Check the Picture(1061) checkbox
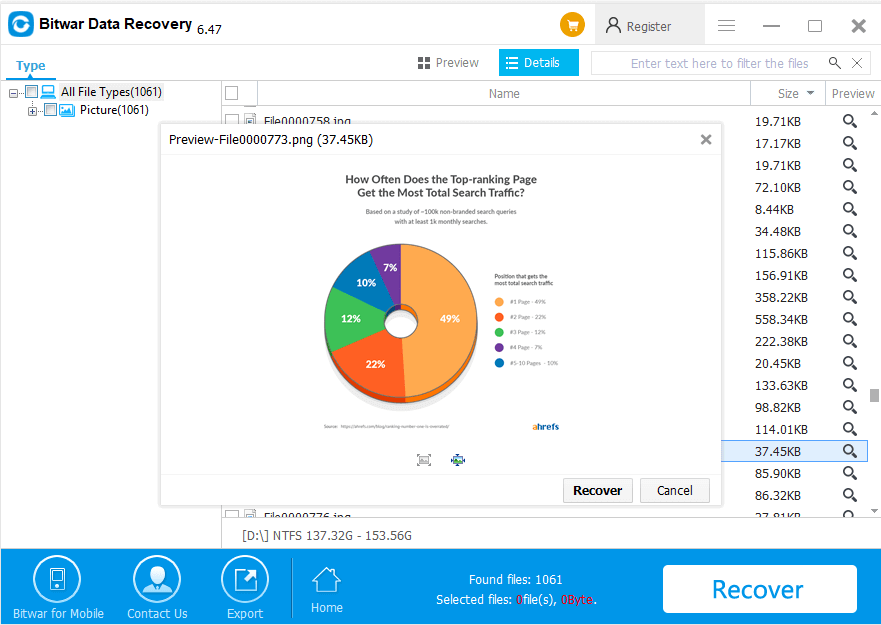The width and height of the screenshot is (881, 625). coord(49,110)
